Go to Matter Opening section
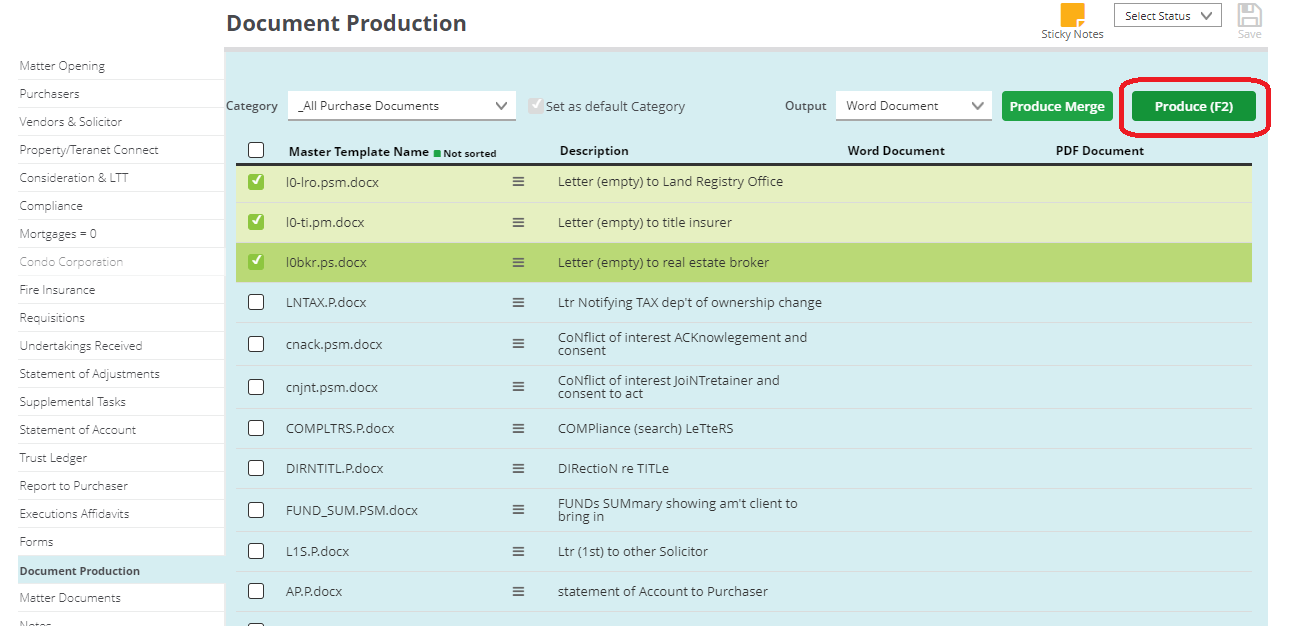This screenshot has width=1295, height=626. 62,66
